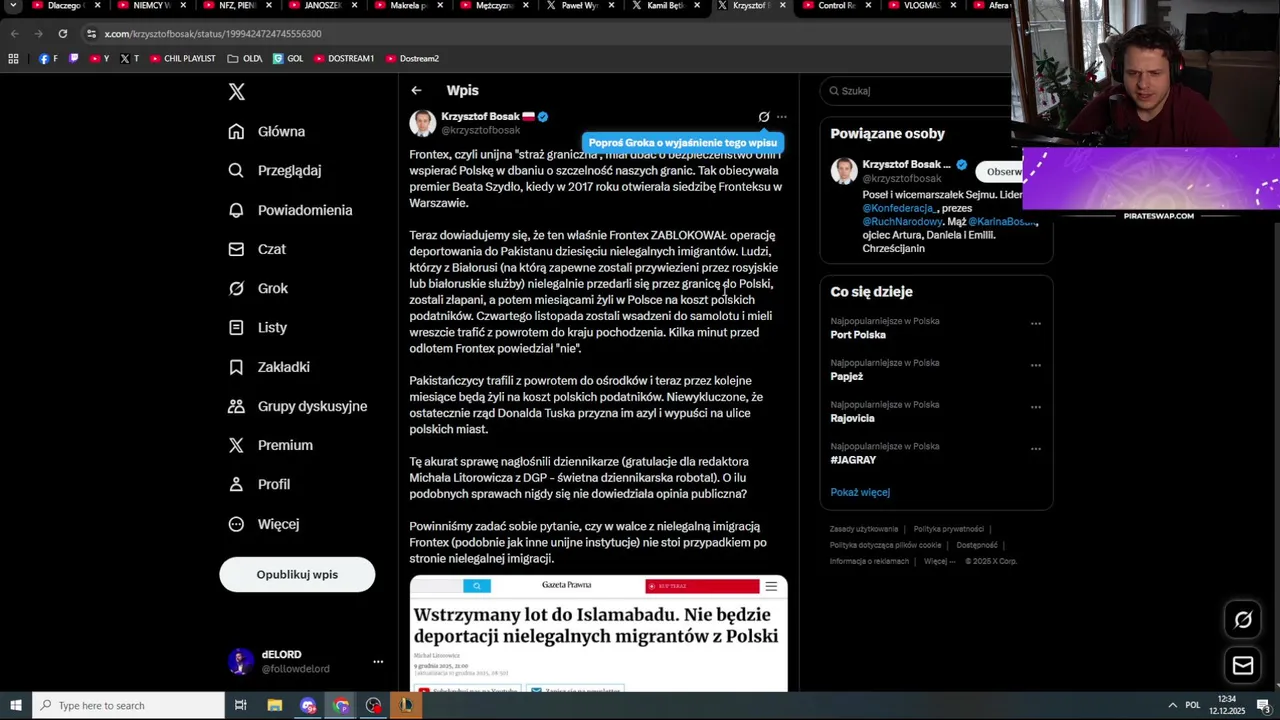Switch to VLOGMAS tab
Image resolution: width=1280 pixels, height=720 pixels.
923,6
